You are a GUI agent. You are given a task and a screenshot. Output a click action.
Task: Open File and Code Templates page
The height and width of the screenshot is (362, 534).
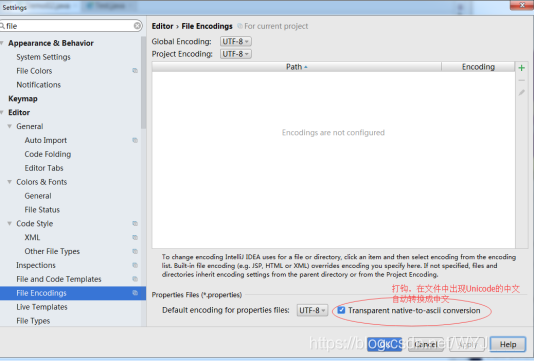[x=59, y=279]
